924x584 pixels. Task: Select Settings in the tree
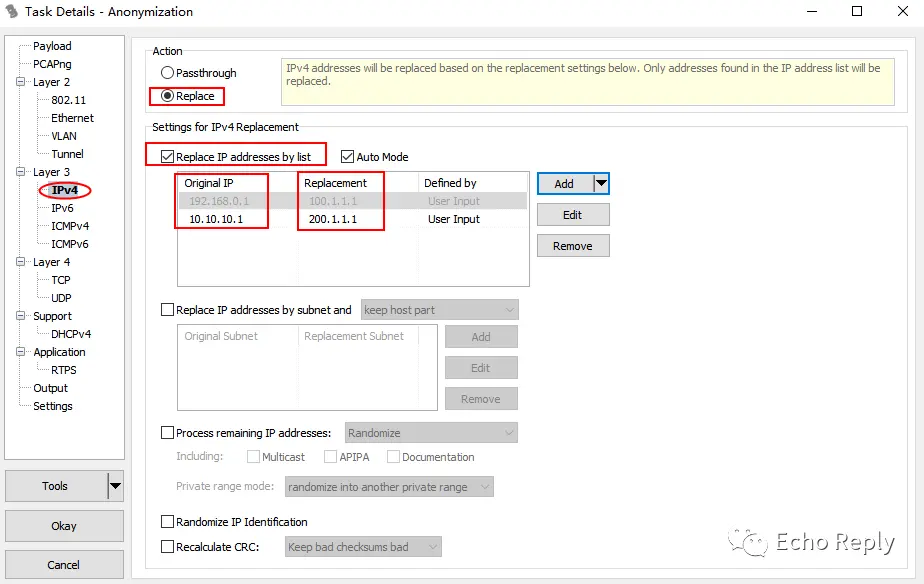click(x=52, y=406)
